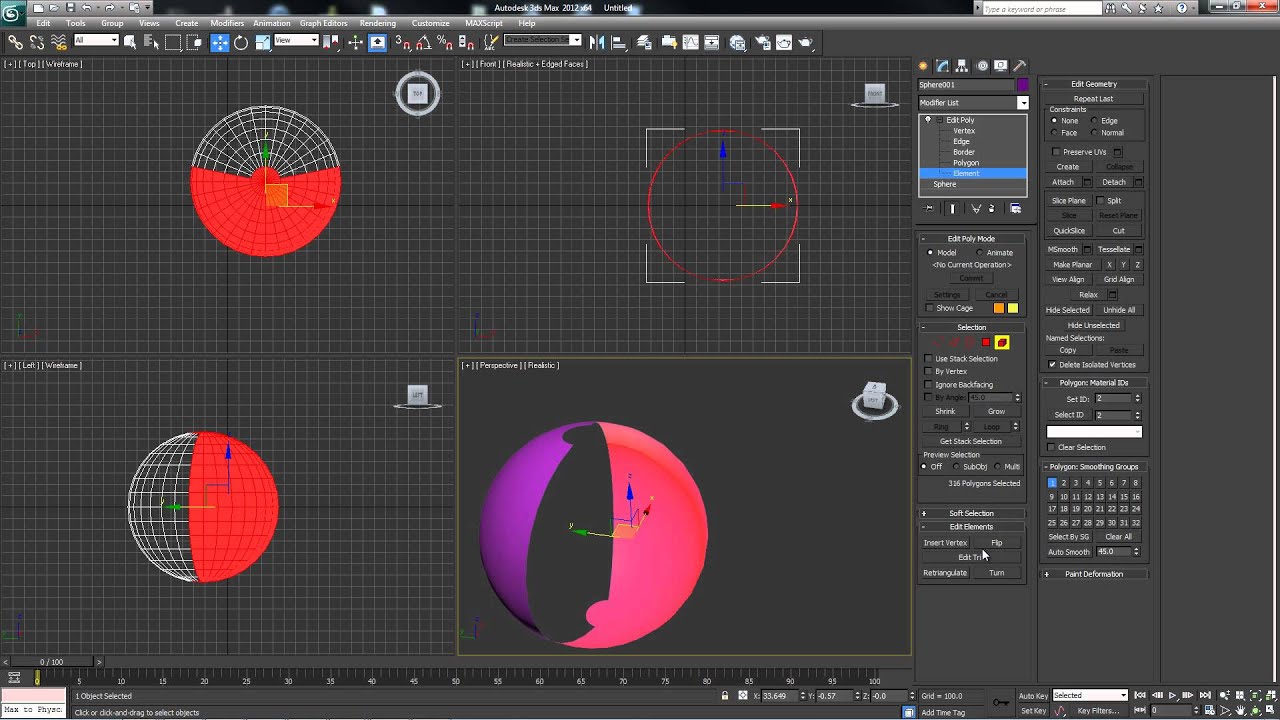
Task: Click Configure Modifier Sets icon
Action: [1015, 209]
